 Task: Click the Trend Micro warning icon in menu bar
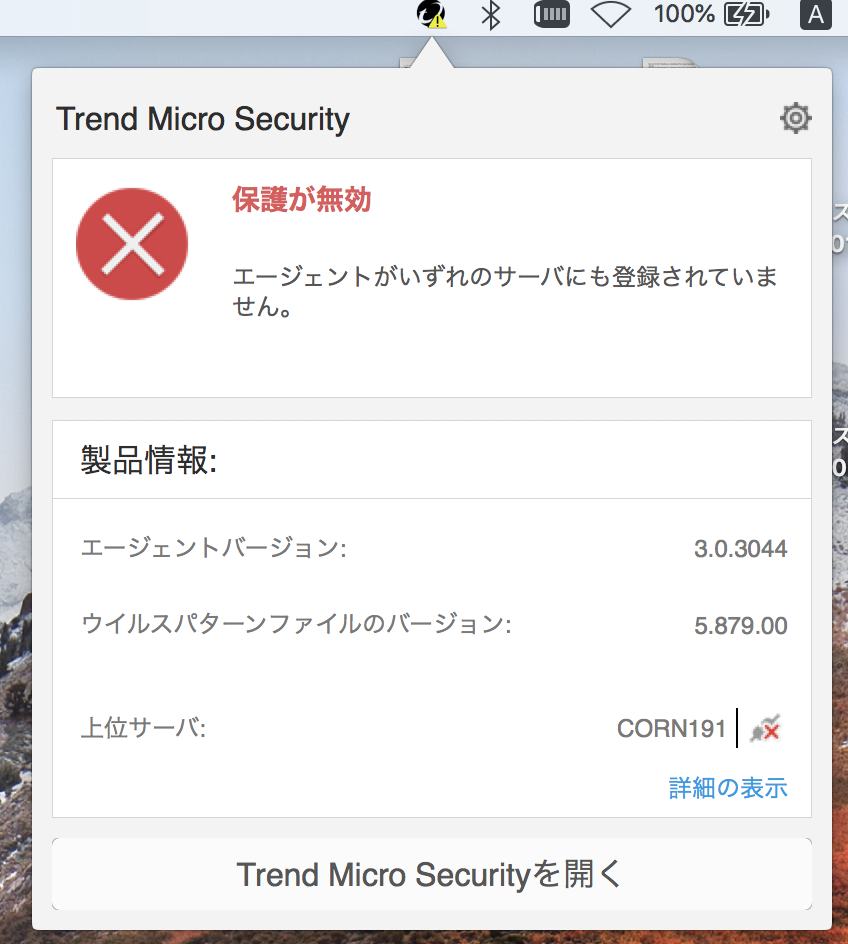(x=430, y=15)
